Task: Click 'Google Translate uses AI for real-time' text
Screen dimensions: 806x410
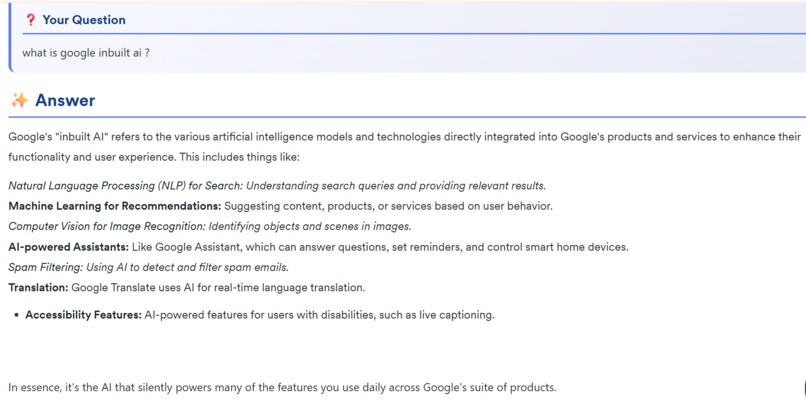Action: coord(218,288)
